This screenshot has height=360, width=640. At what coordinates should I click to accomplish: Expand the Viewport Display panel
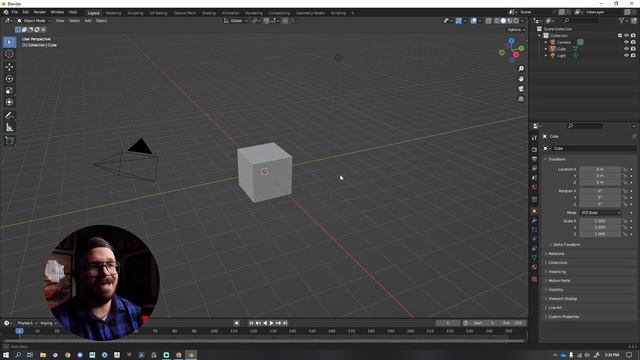coord(561,299)
